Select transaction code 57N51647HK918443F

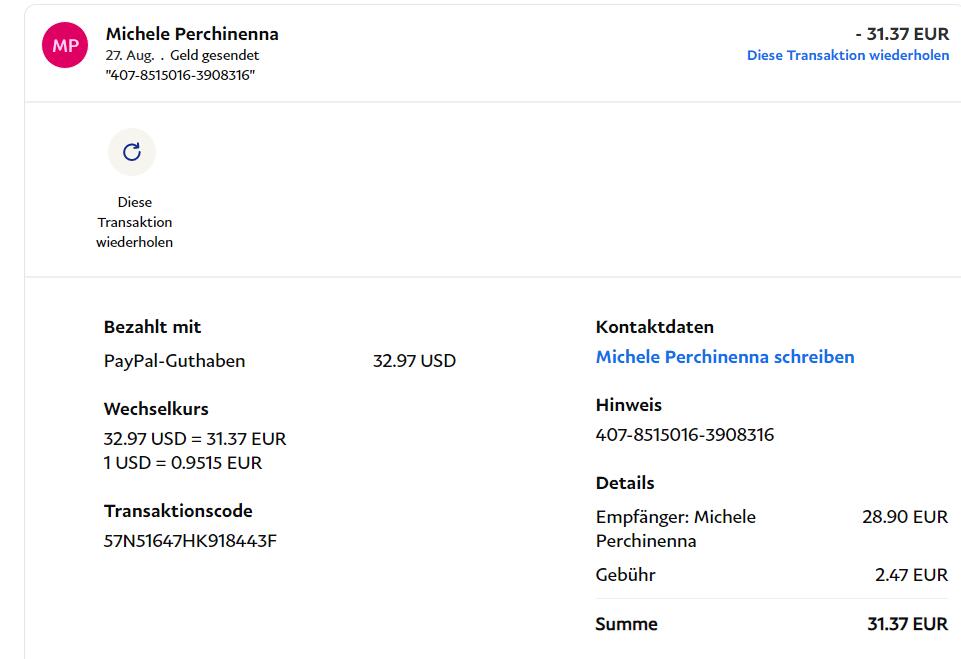pos(190,542)
